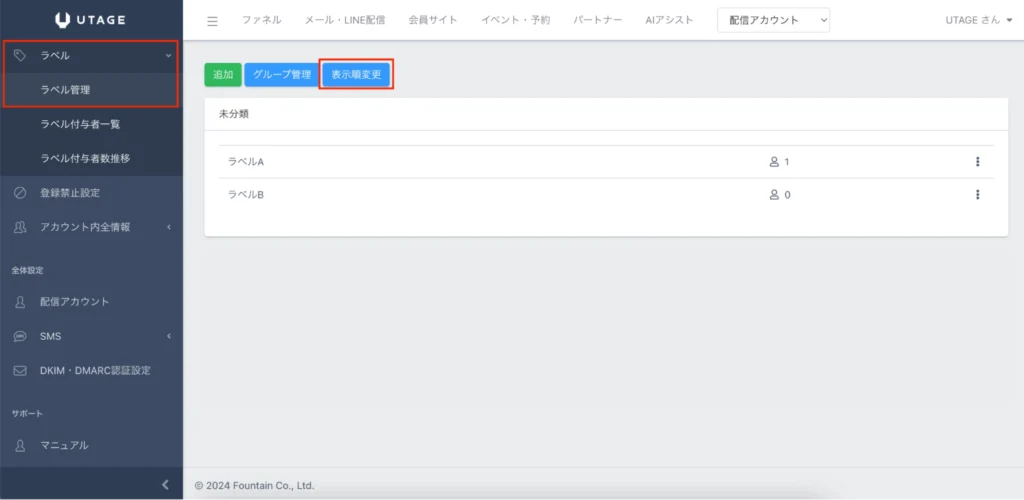The image size is (1024, 500).
Task: Open the パートナー top menu
Action: pyautogui.click(x=598, y=20)
